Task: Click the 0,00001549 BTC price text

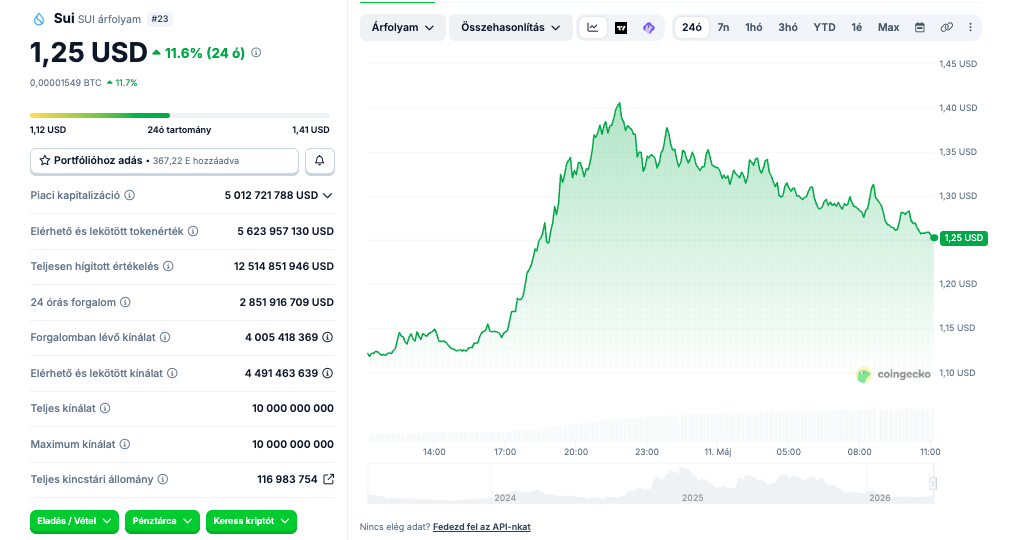Action: [65, 82]
